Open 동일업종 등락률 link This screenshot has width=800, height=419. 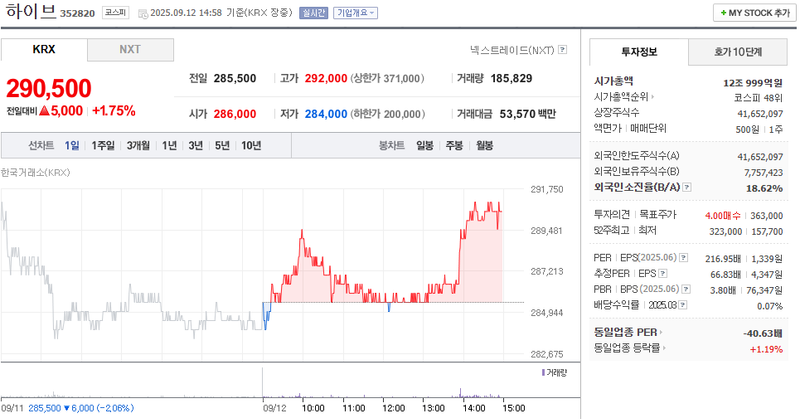click(x=630, y=348)
